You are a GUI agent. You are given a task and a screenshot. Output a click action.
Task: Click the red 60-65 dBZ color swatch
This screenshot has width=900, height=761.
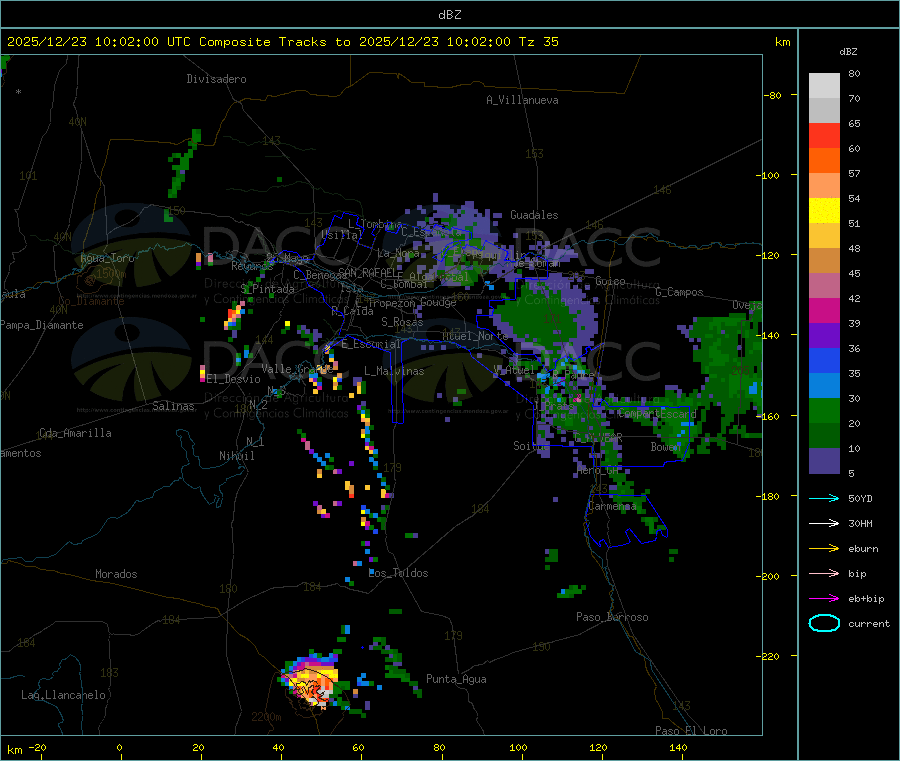click(x=824, y=135)
